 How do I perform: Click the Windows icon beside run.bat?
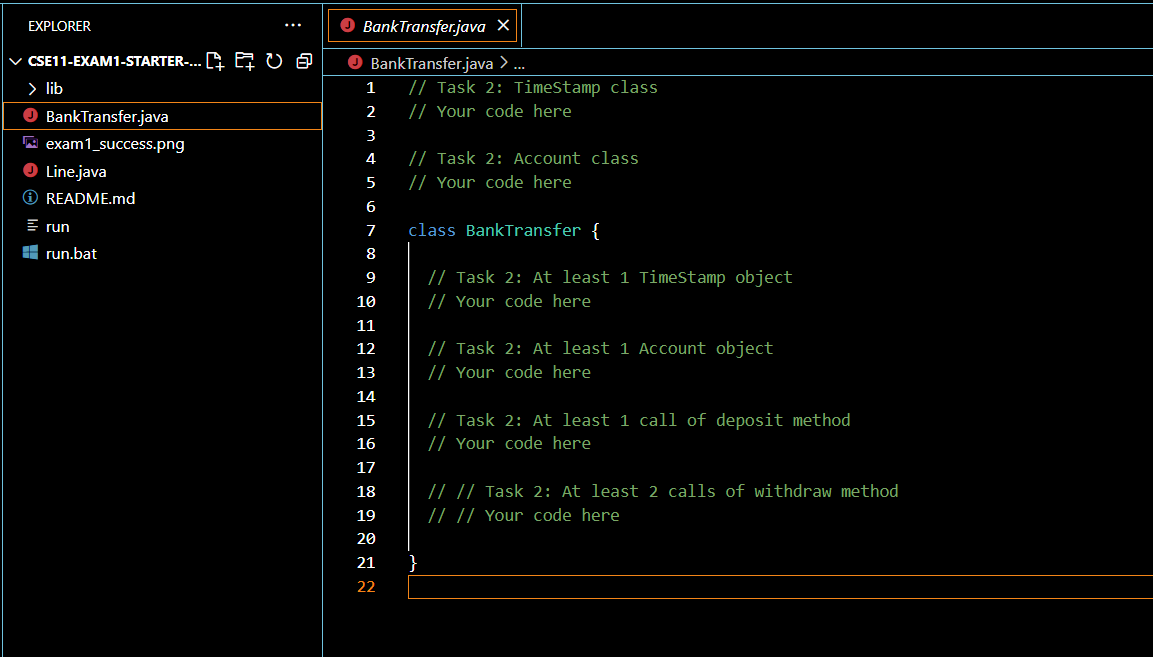pos(32,253)
